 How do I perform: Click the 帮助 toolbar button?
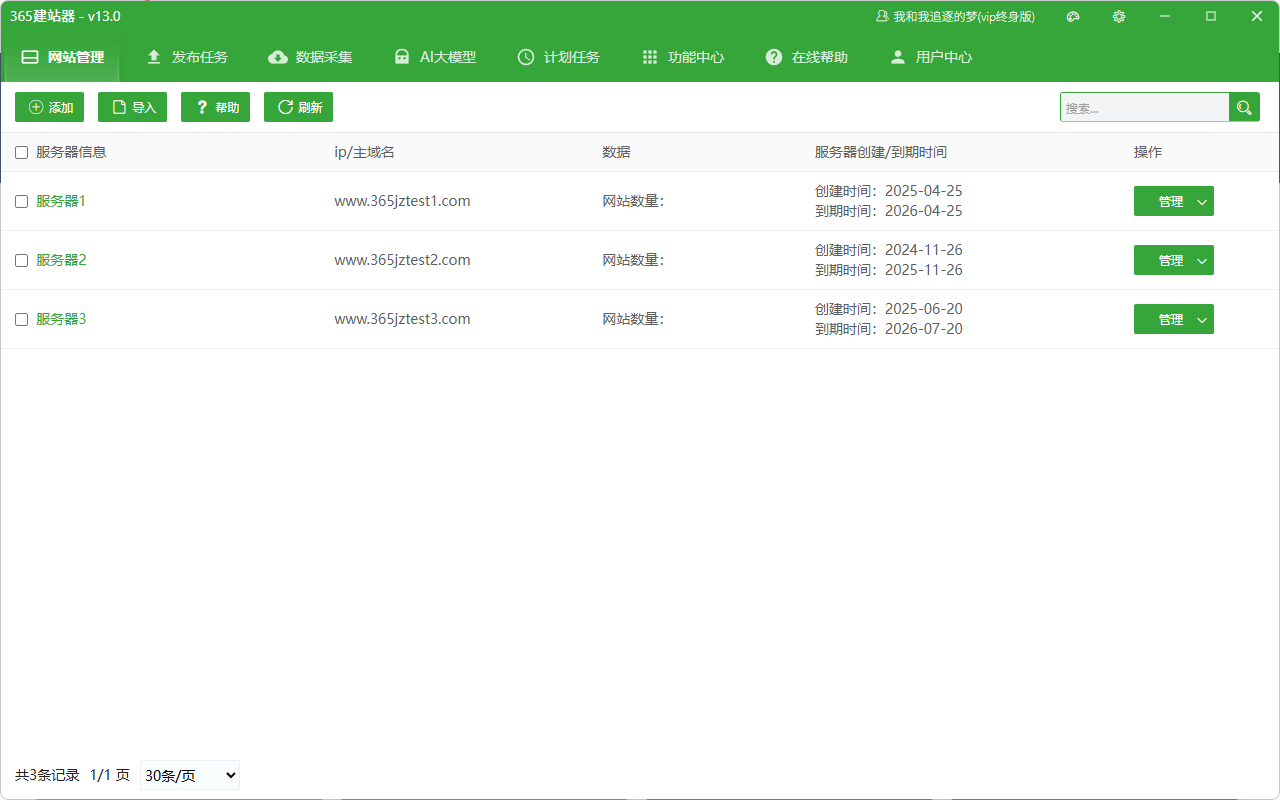(216, 107)
